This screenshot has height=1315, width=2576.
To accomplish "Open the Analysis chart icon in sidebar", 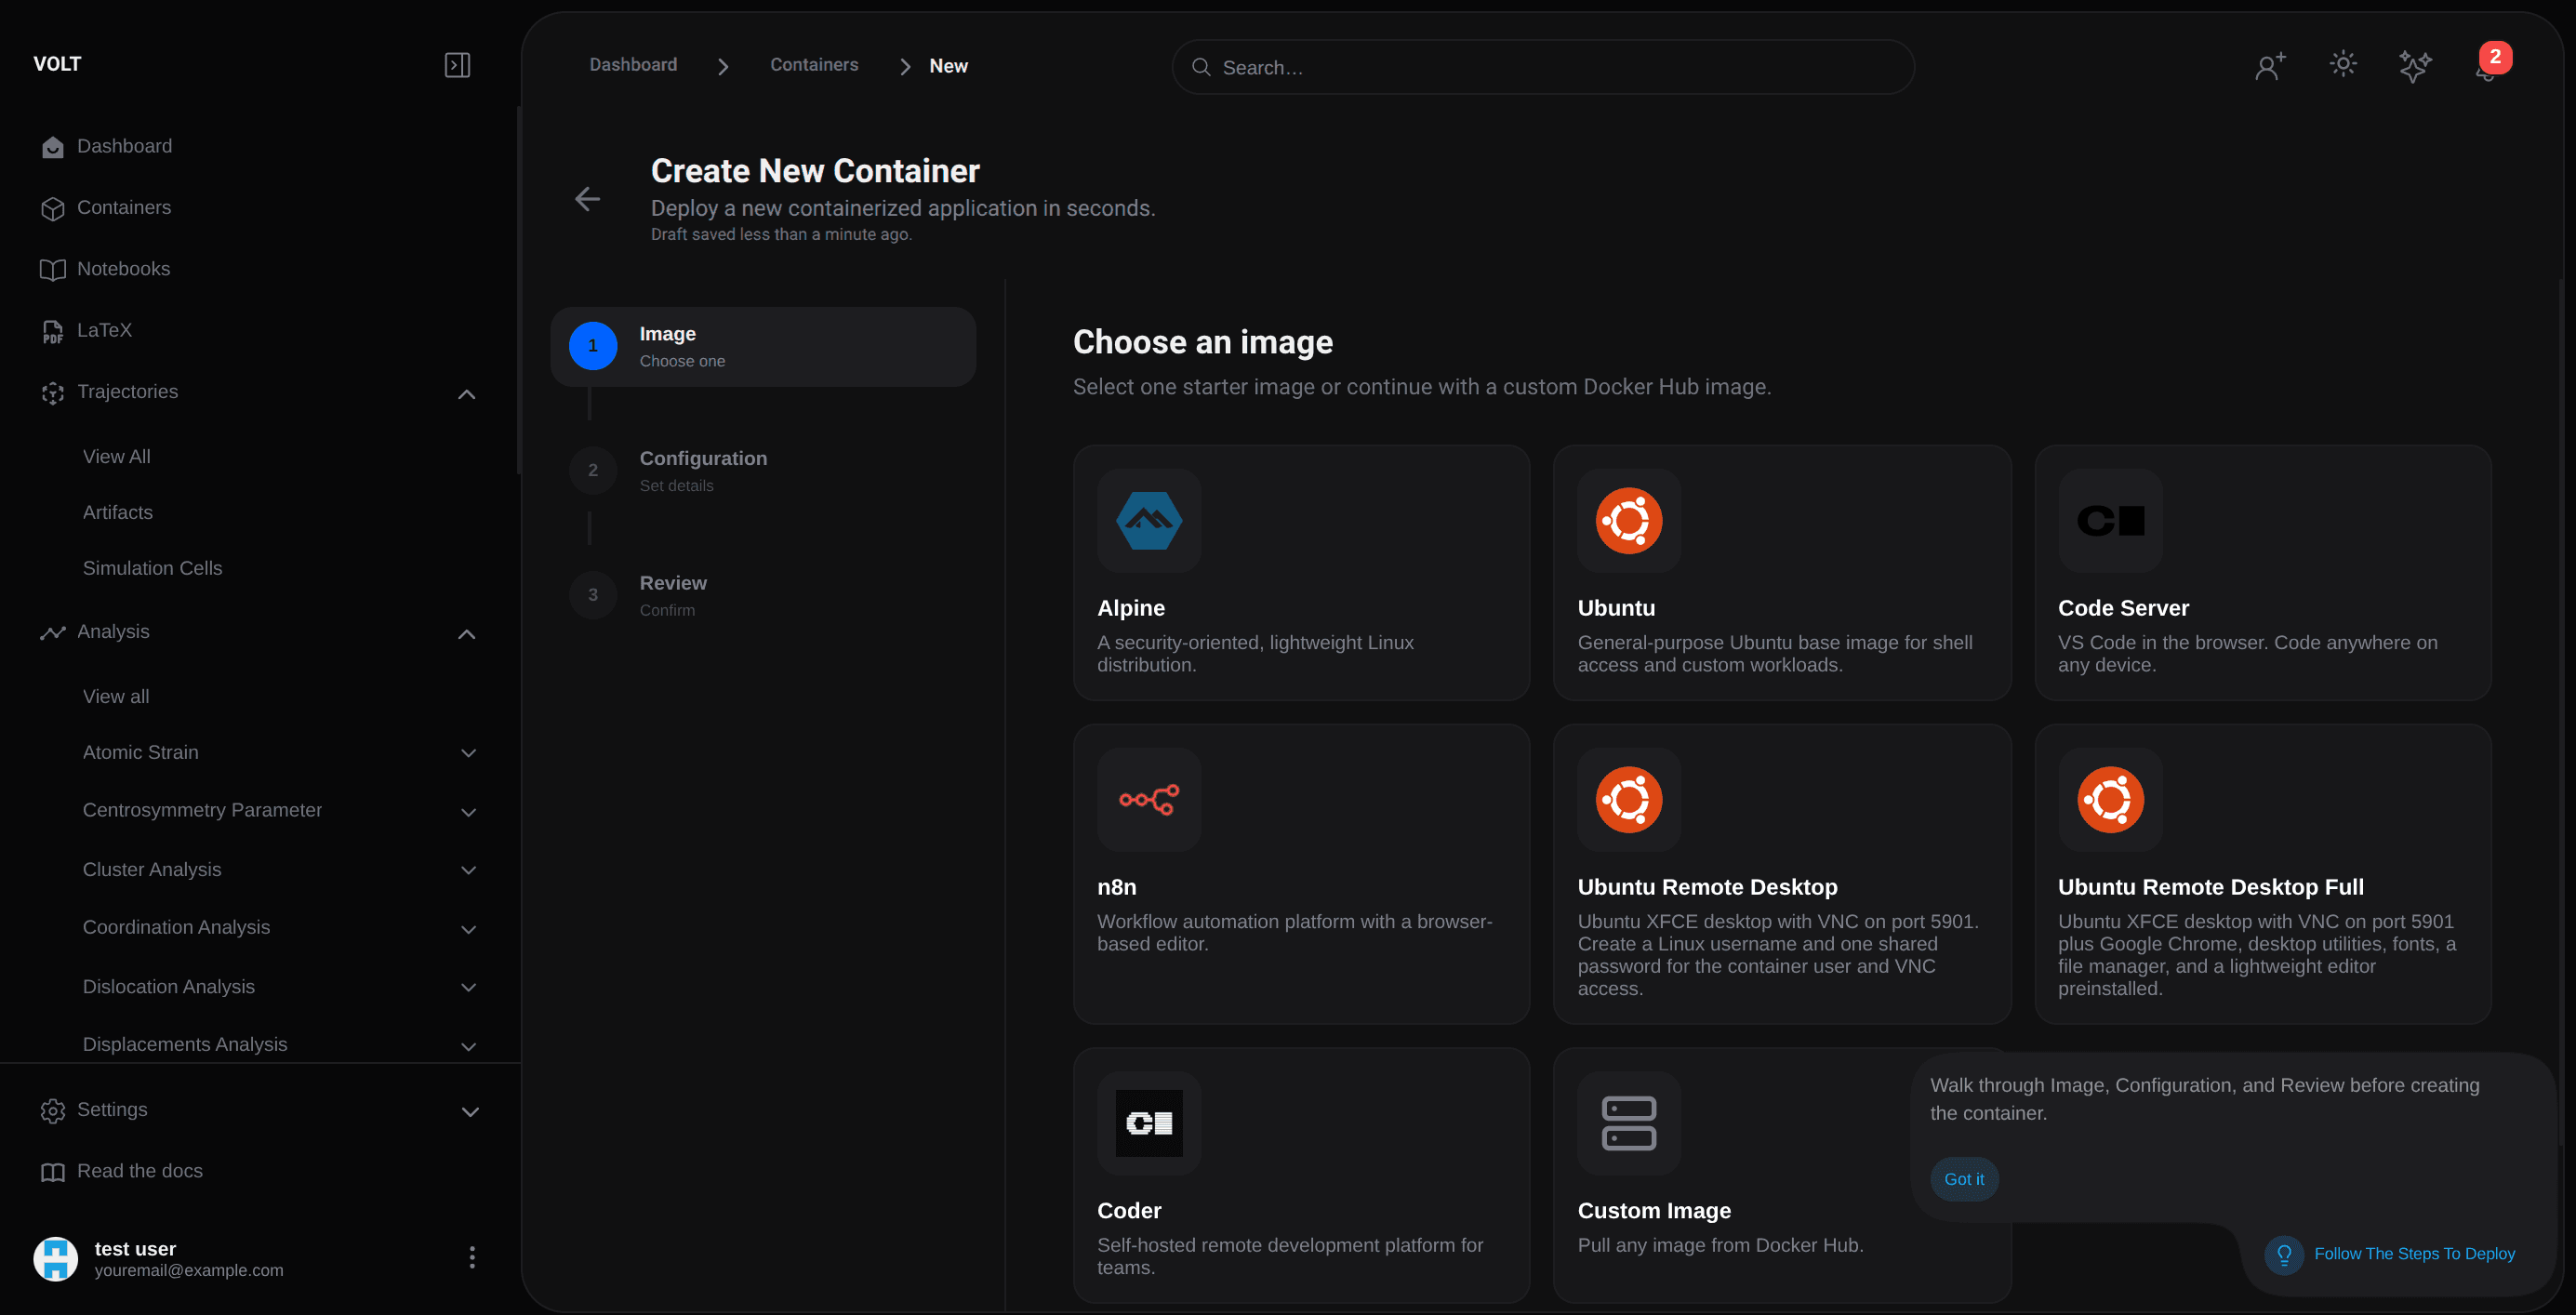I will 53,632.
